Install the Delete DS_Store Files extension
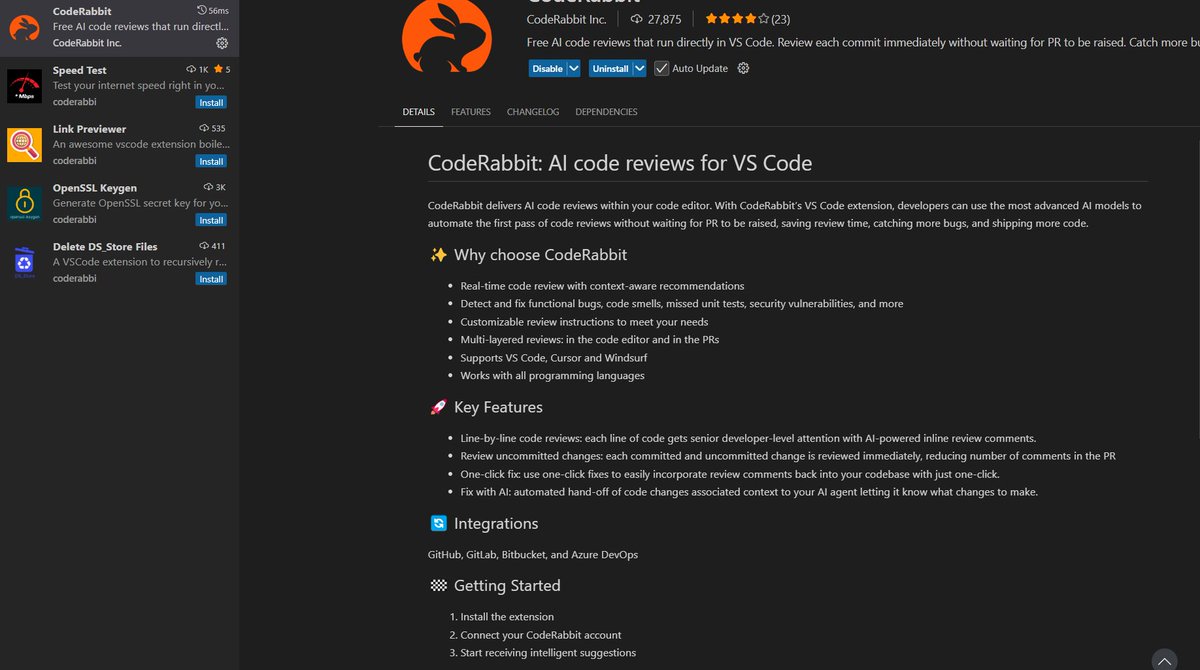Screen dimensions: 1200x670 pos(211,279)
